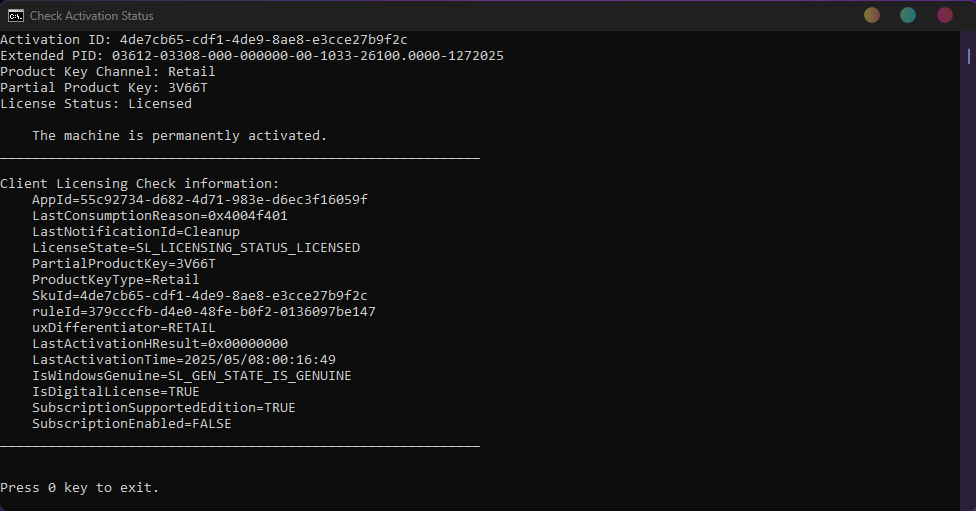Screen dimensions: 976x511
Task: Click the IsDigitalLicense=TRUE line
Action: [x=115, y=391]
